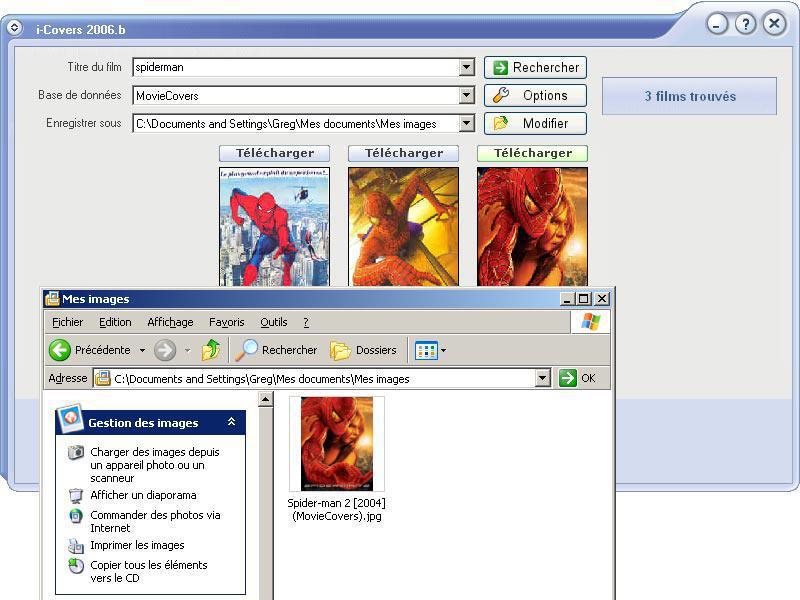Open i-Covers help question mark button

pyautogui.click(x=745, y=24)
